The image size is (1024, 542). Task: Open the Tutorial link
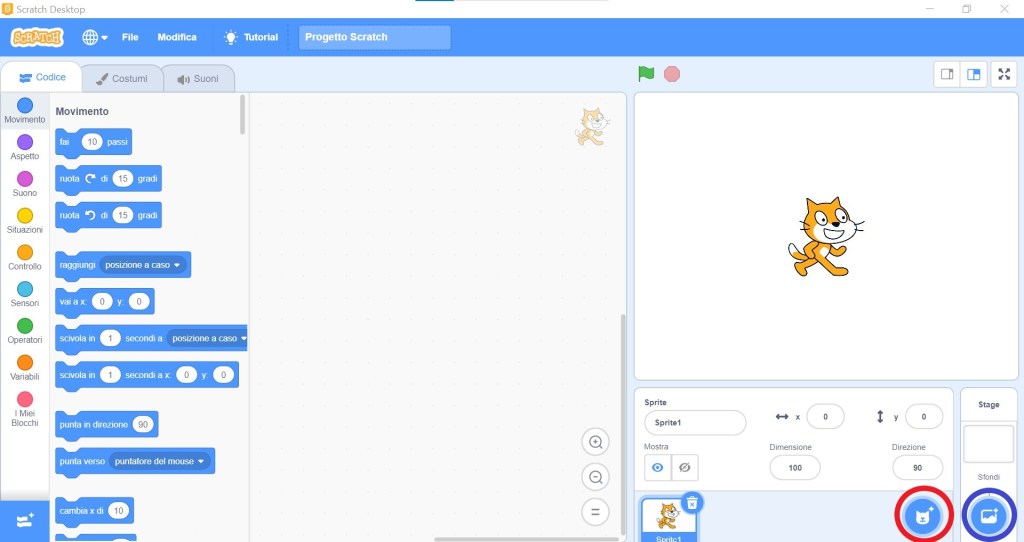click(x=251, y=37)
